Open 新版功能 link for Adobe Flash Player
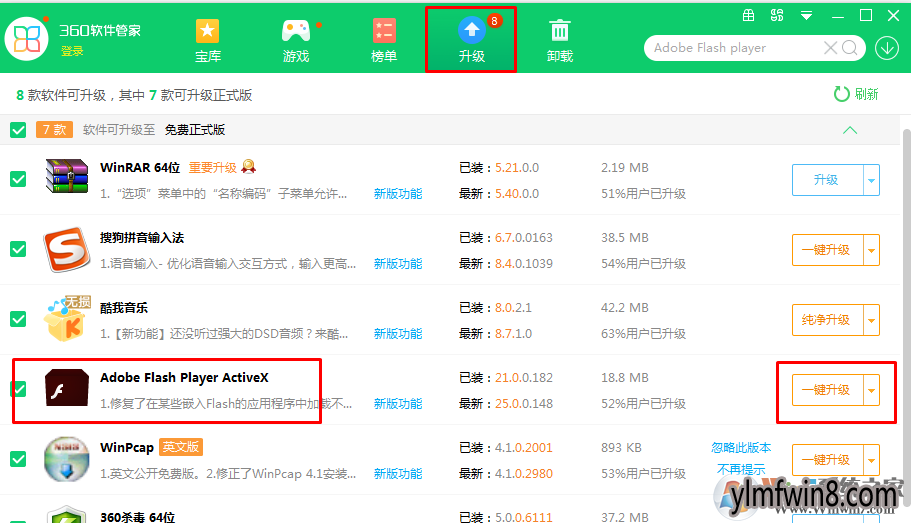The width and height of the screenshot is (911, 523). click(x=398, y=403)
